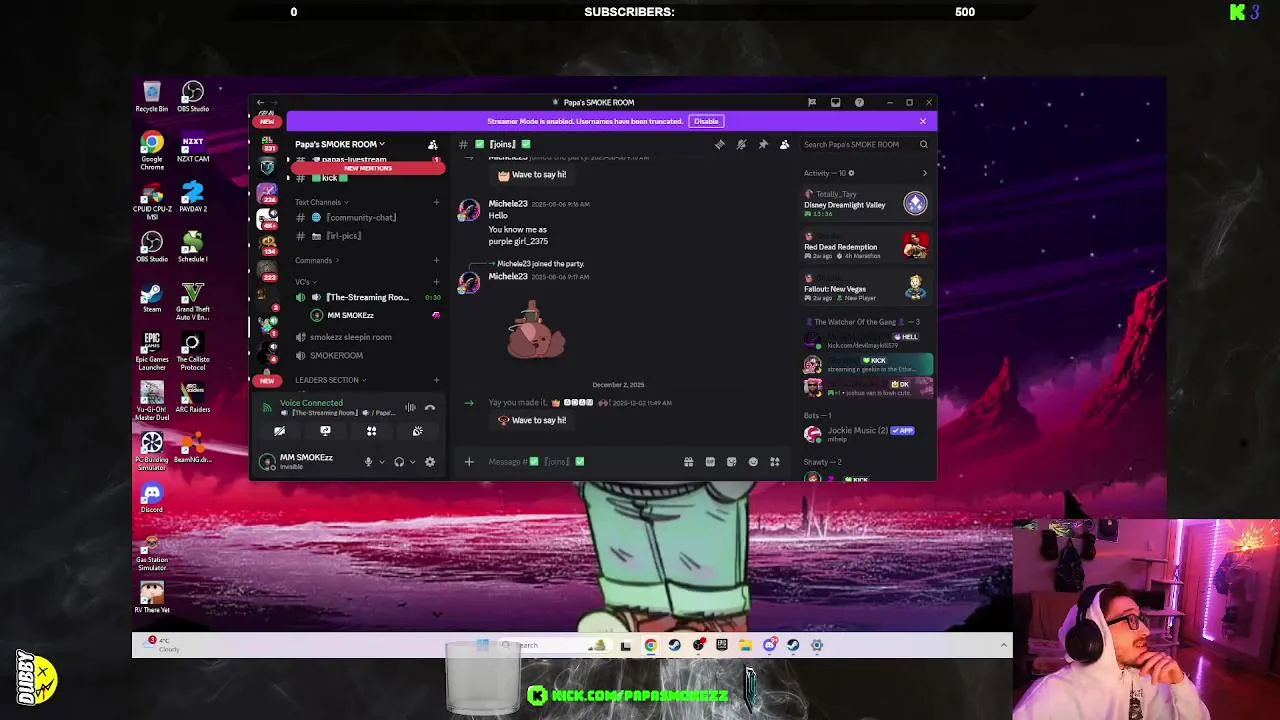This screenshot has height=720, width=1280.
Task: Click back arrow in Discord title bar
Action: 260,102
